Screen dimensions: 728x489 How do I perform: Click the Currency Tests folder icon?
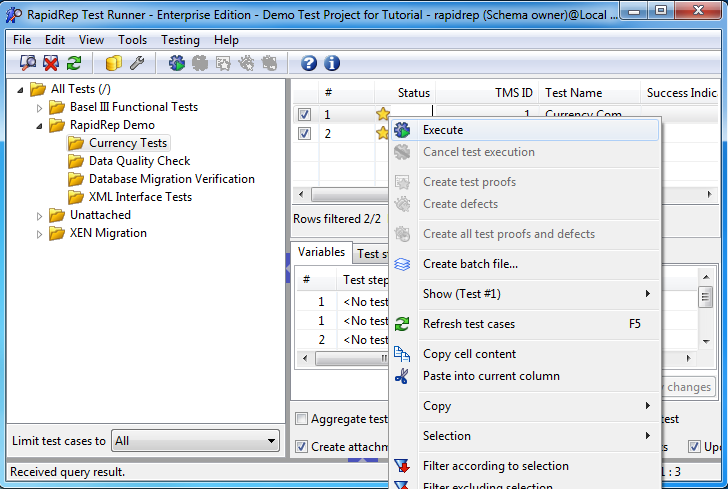point(76,143)
